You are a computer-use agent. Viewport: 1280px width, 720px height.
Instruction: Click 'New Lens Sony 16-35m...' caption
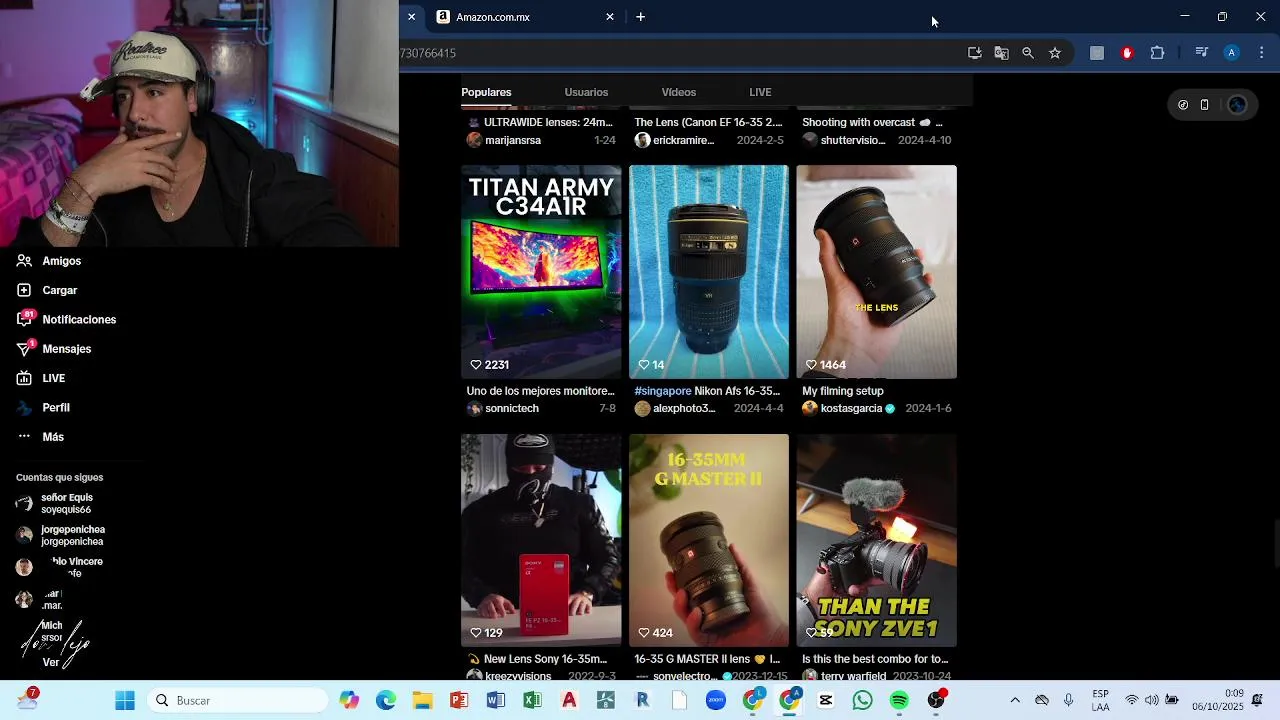(x=537, y=659)
